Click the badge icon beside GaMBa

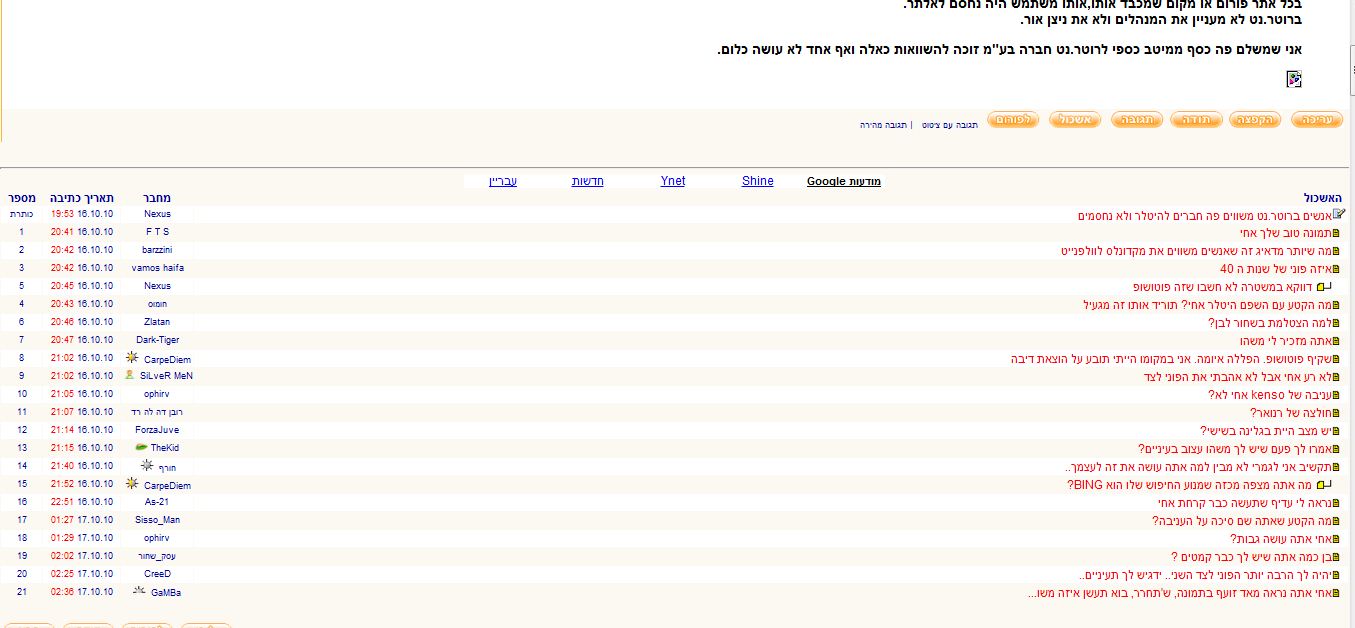[x=139, y=591]
